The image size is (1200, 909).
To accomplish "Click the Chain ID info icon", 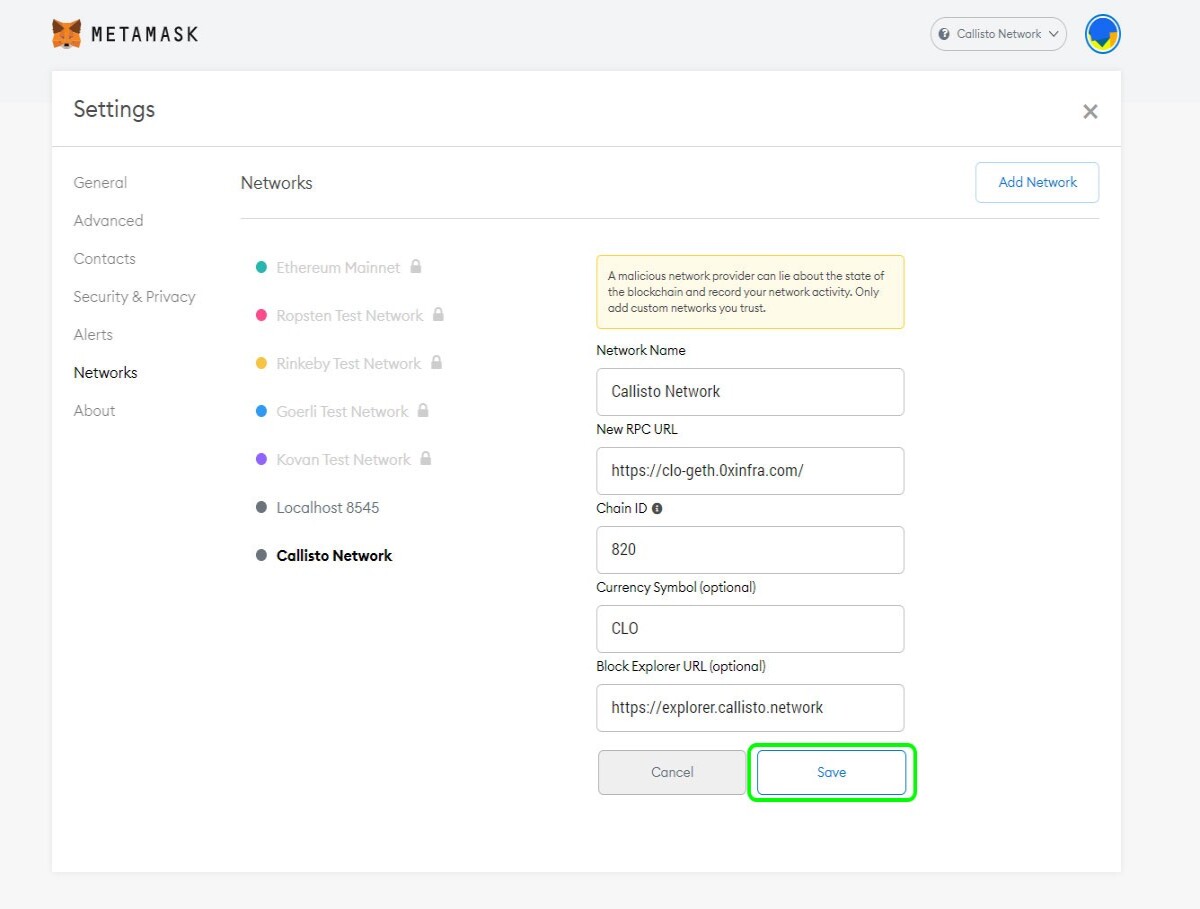I will 657,508.
